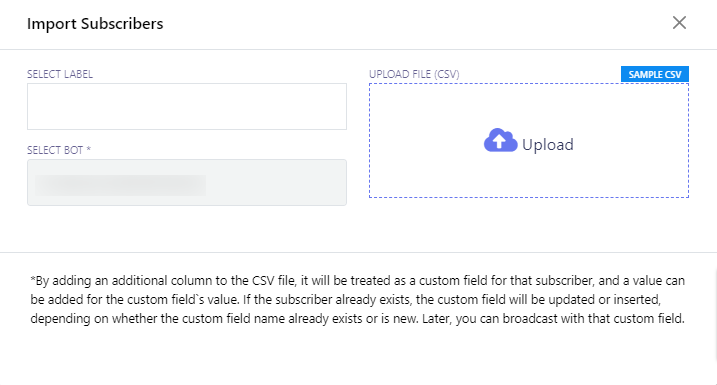This screenshot has width=717, height=385.
Task: Click the footnote's leading asterisk
Action: (32, 278)
